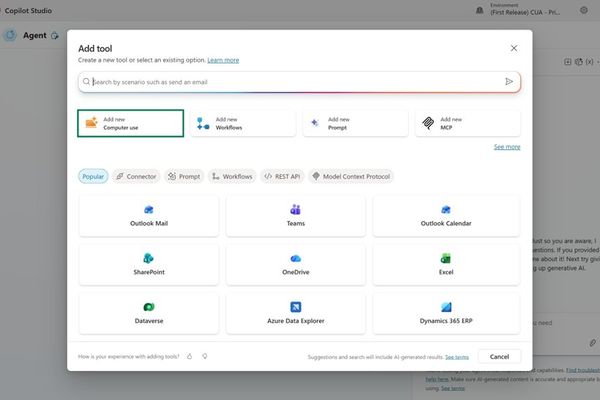
Task: Switch to Model Context Protocol tab
Action: (351, 176)
